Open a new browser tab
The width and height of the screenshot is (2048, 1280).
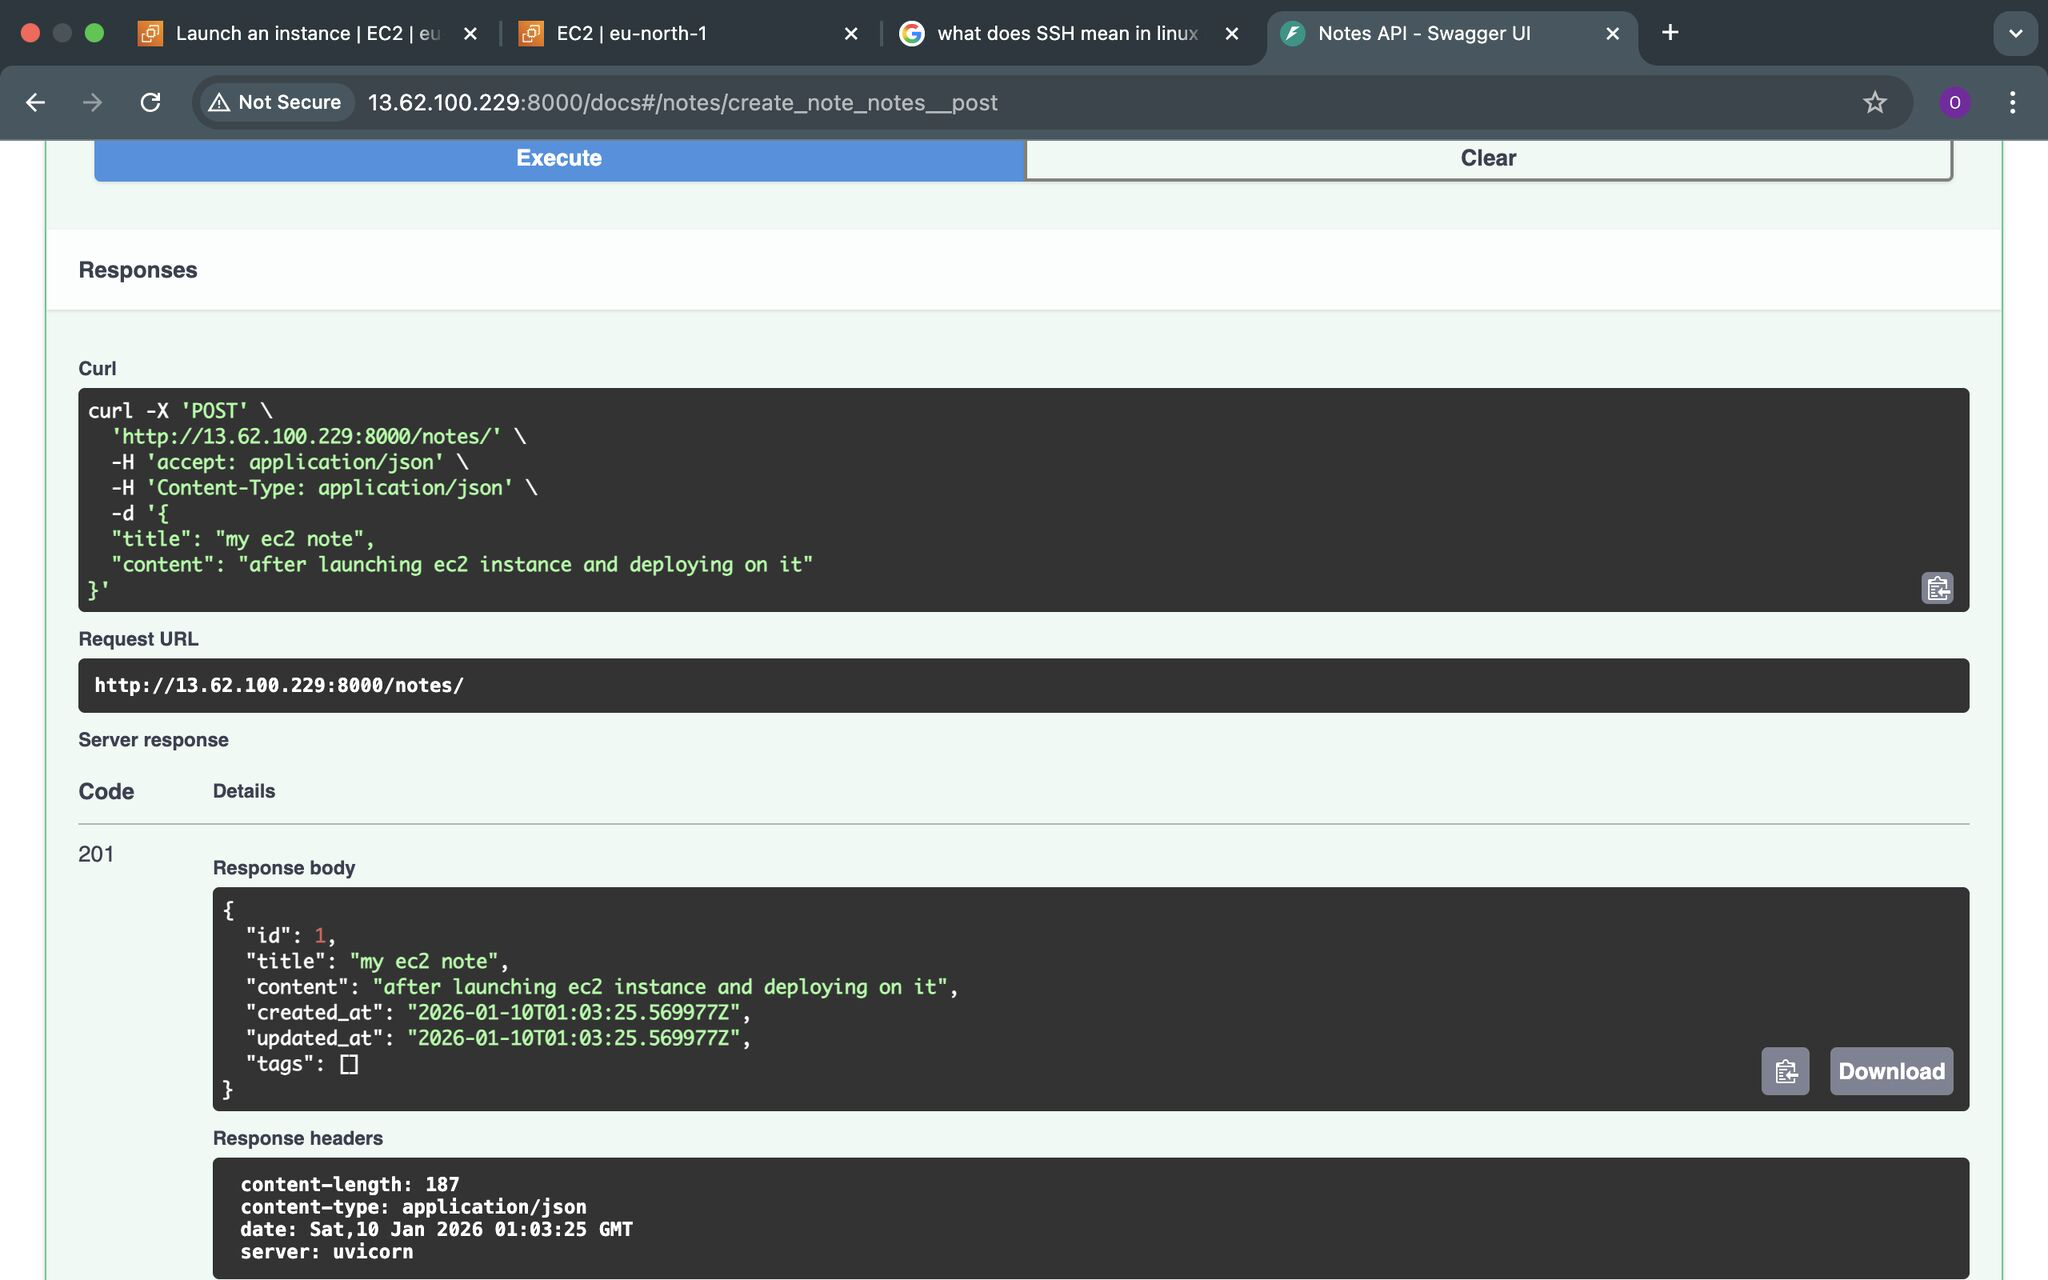(x=1670, y=33)
